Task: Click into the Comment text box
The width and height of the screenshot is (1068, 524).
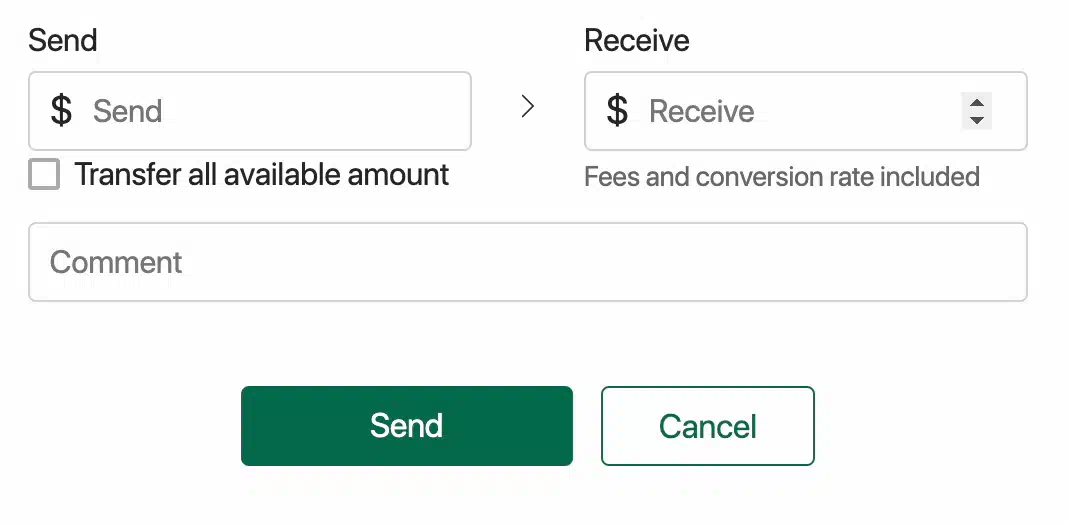Action: 528,262
